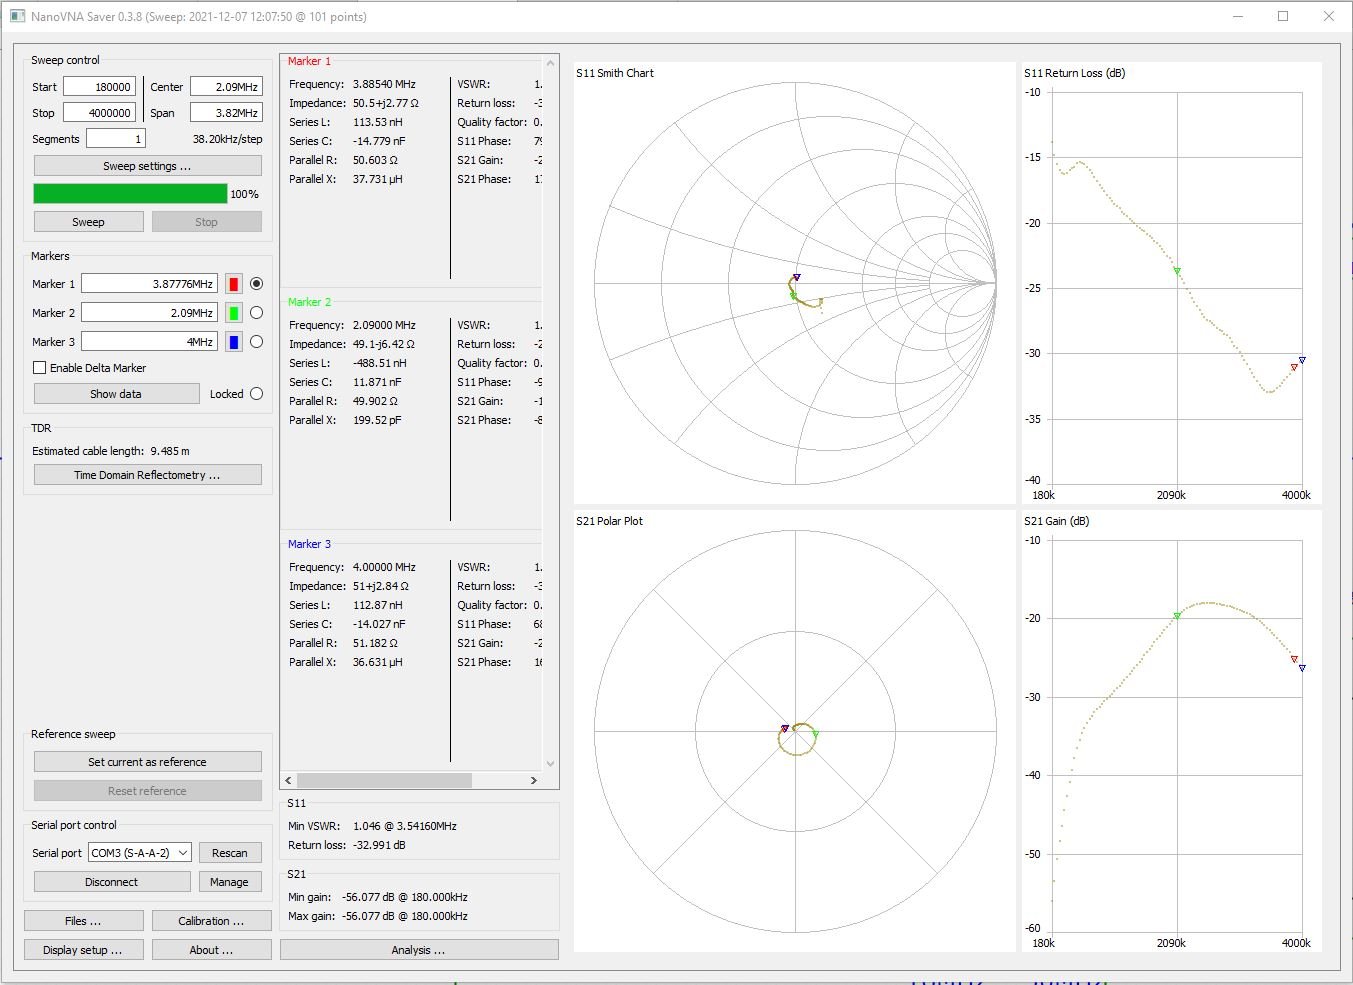Click the Show data button

(116, 394)
